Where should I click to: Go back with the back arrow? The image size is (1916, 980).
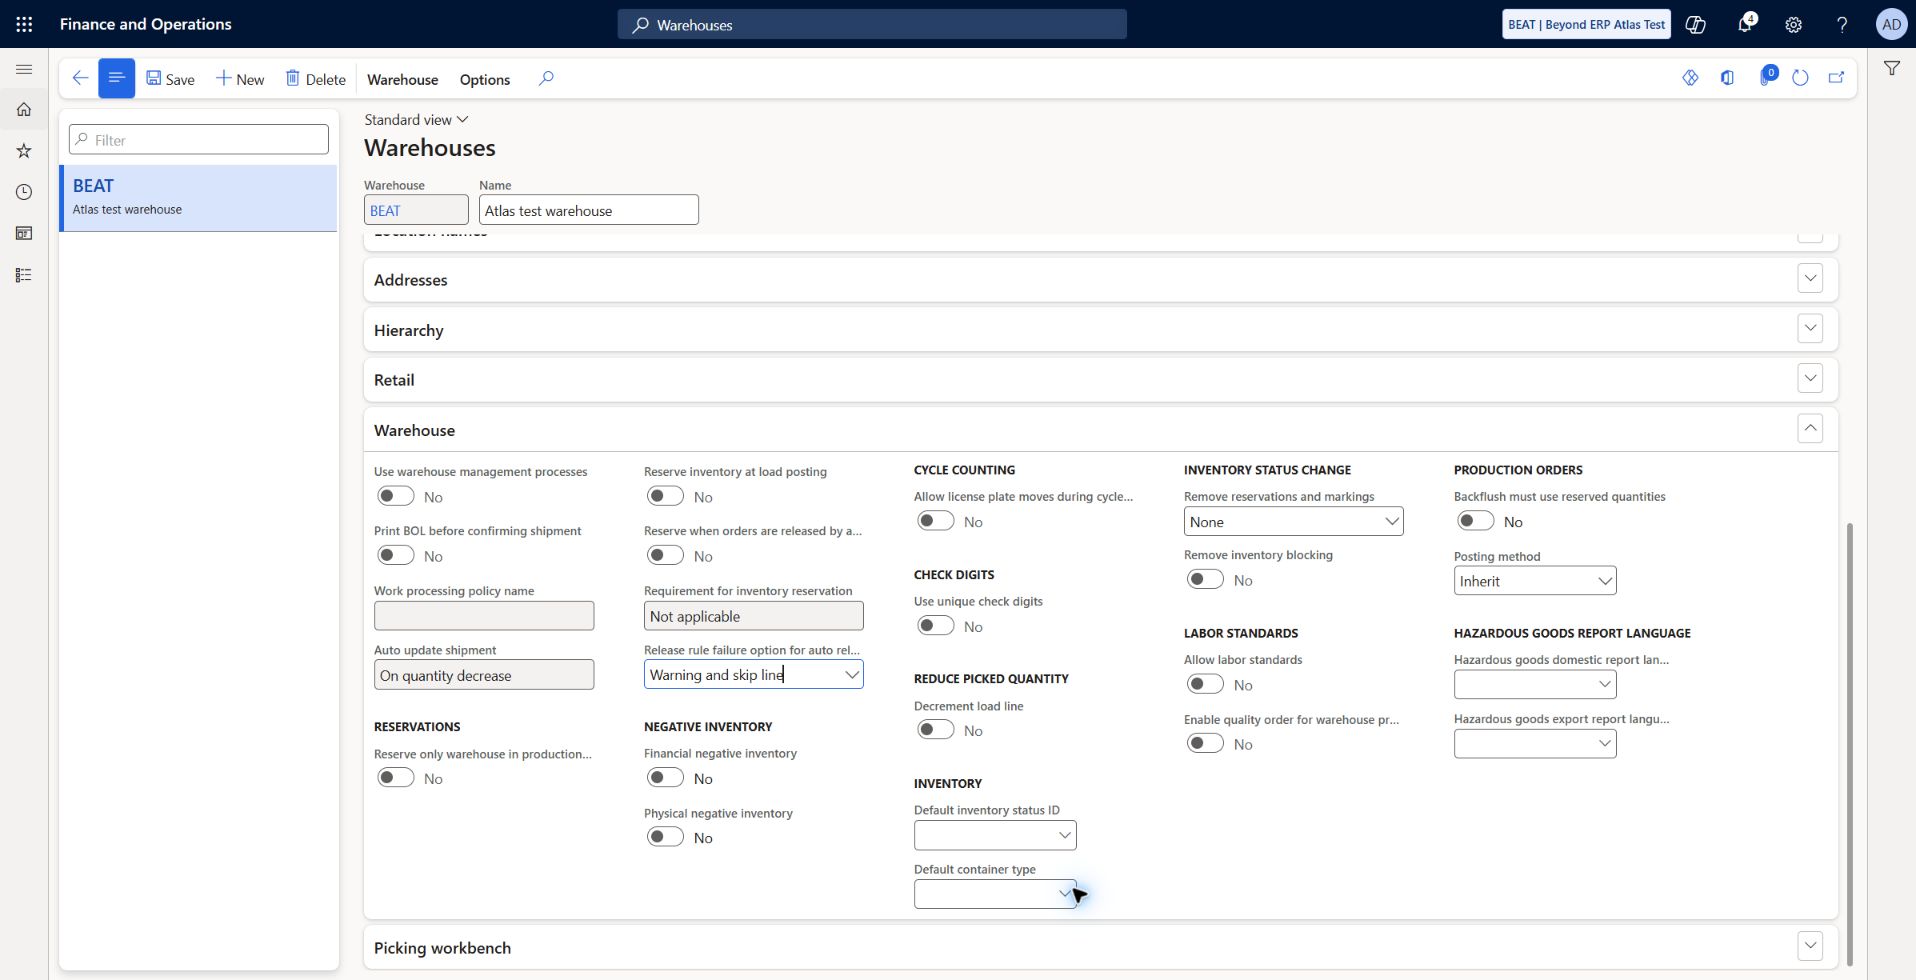click(x=80, y=78)
